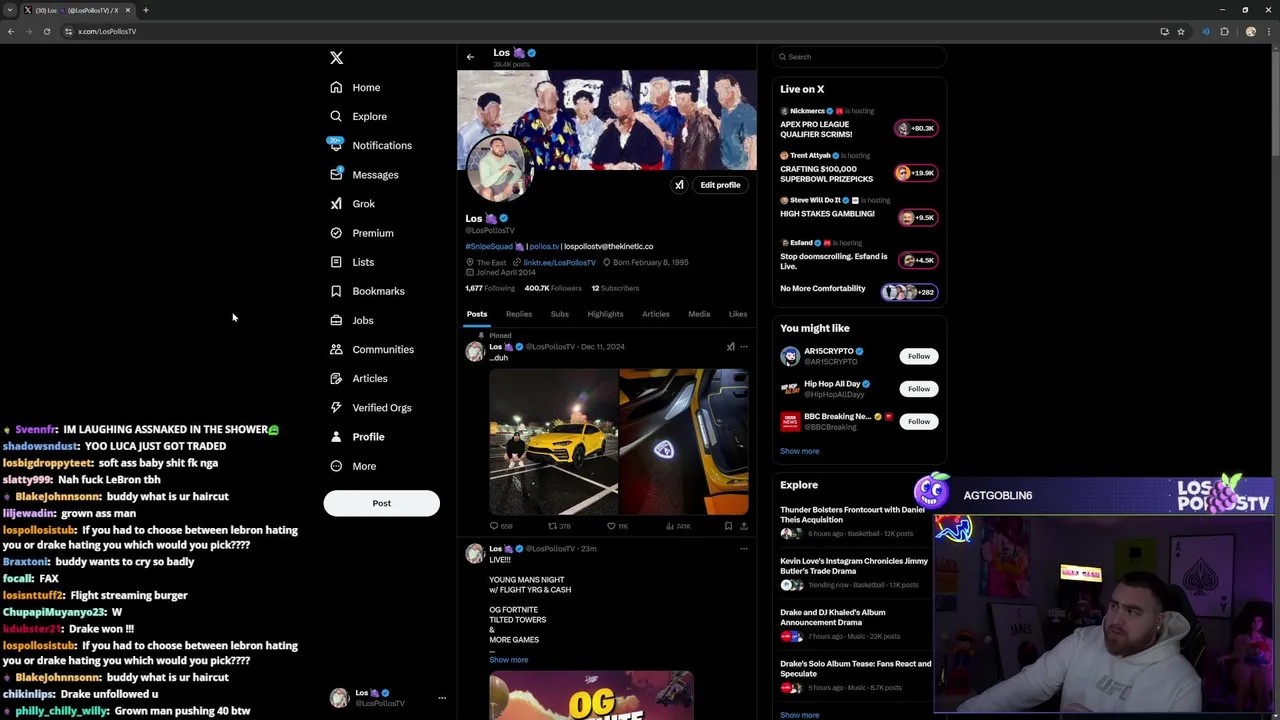Expand LIVE!!! post with Show more
The width and height of the screenshot is (1280, 720).
(x=508, y=660)
